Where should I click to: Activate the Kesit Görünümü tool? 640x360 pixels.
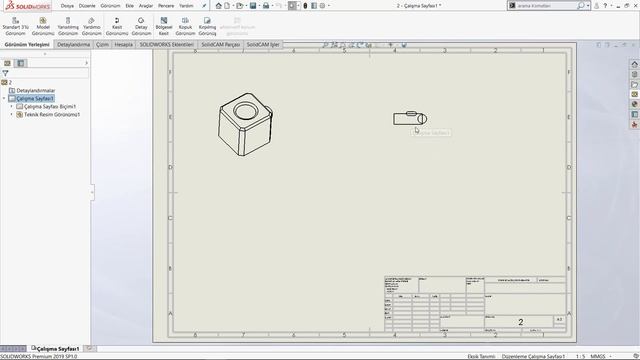(117, 27)
